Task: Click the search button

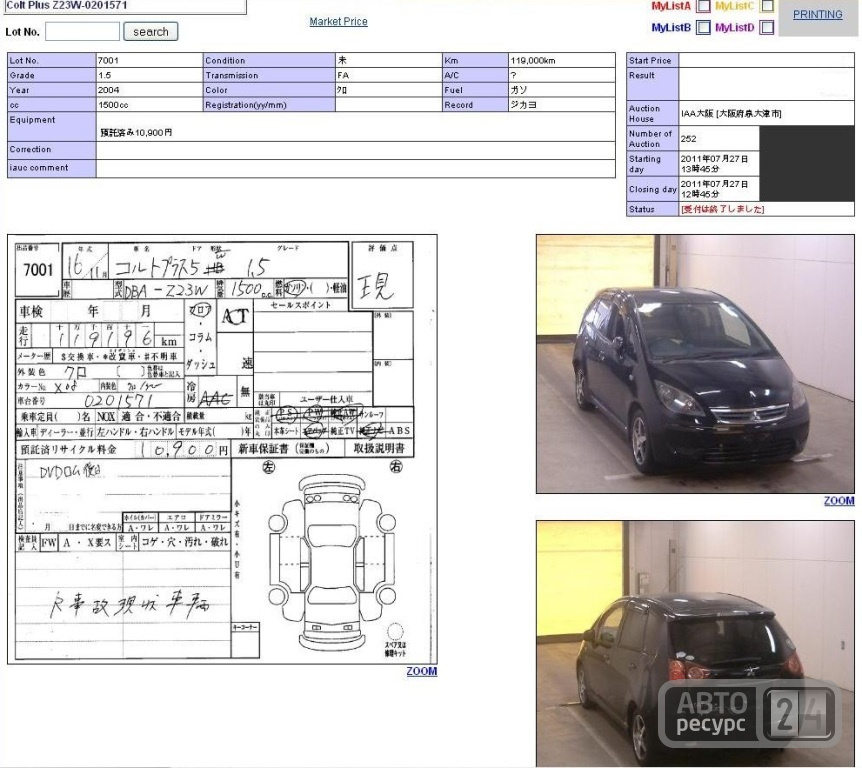Action: (x=151, y=31)
